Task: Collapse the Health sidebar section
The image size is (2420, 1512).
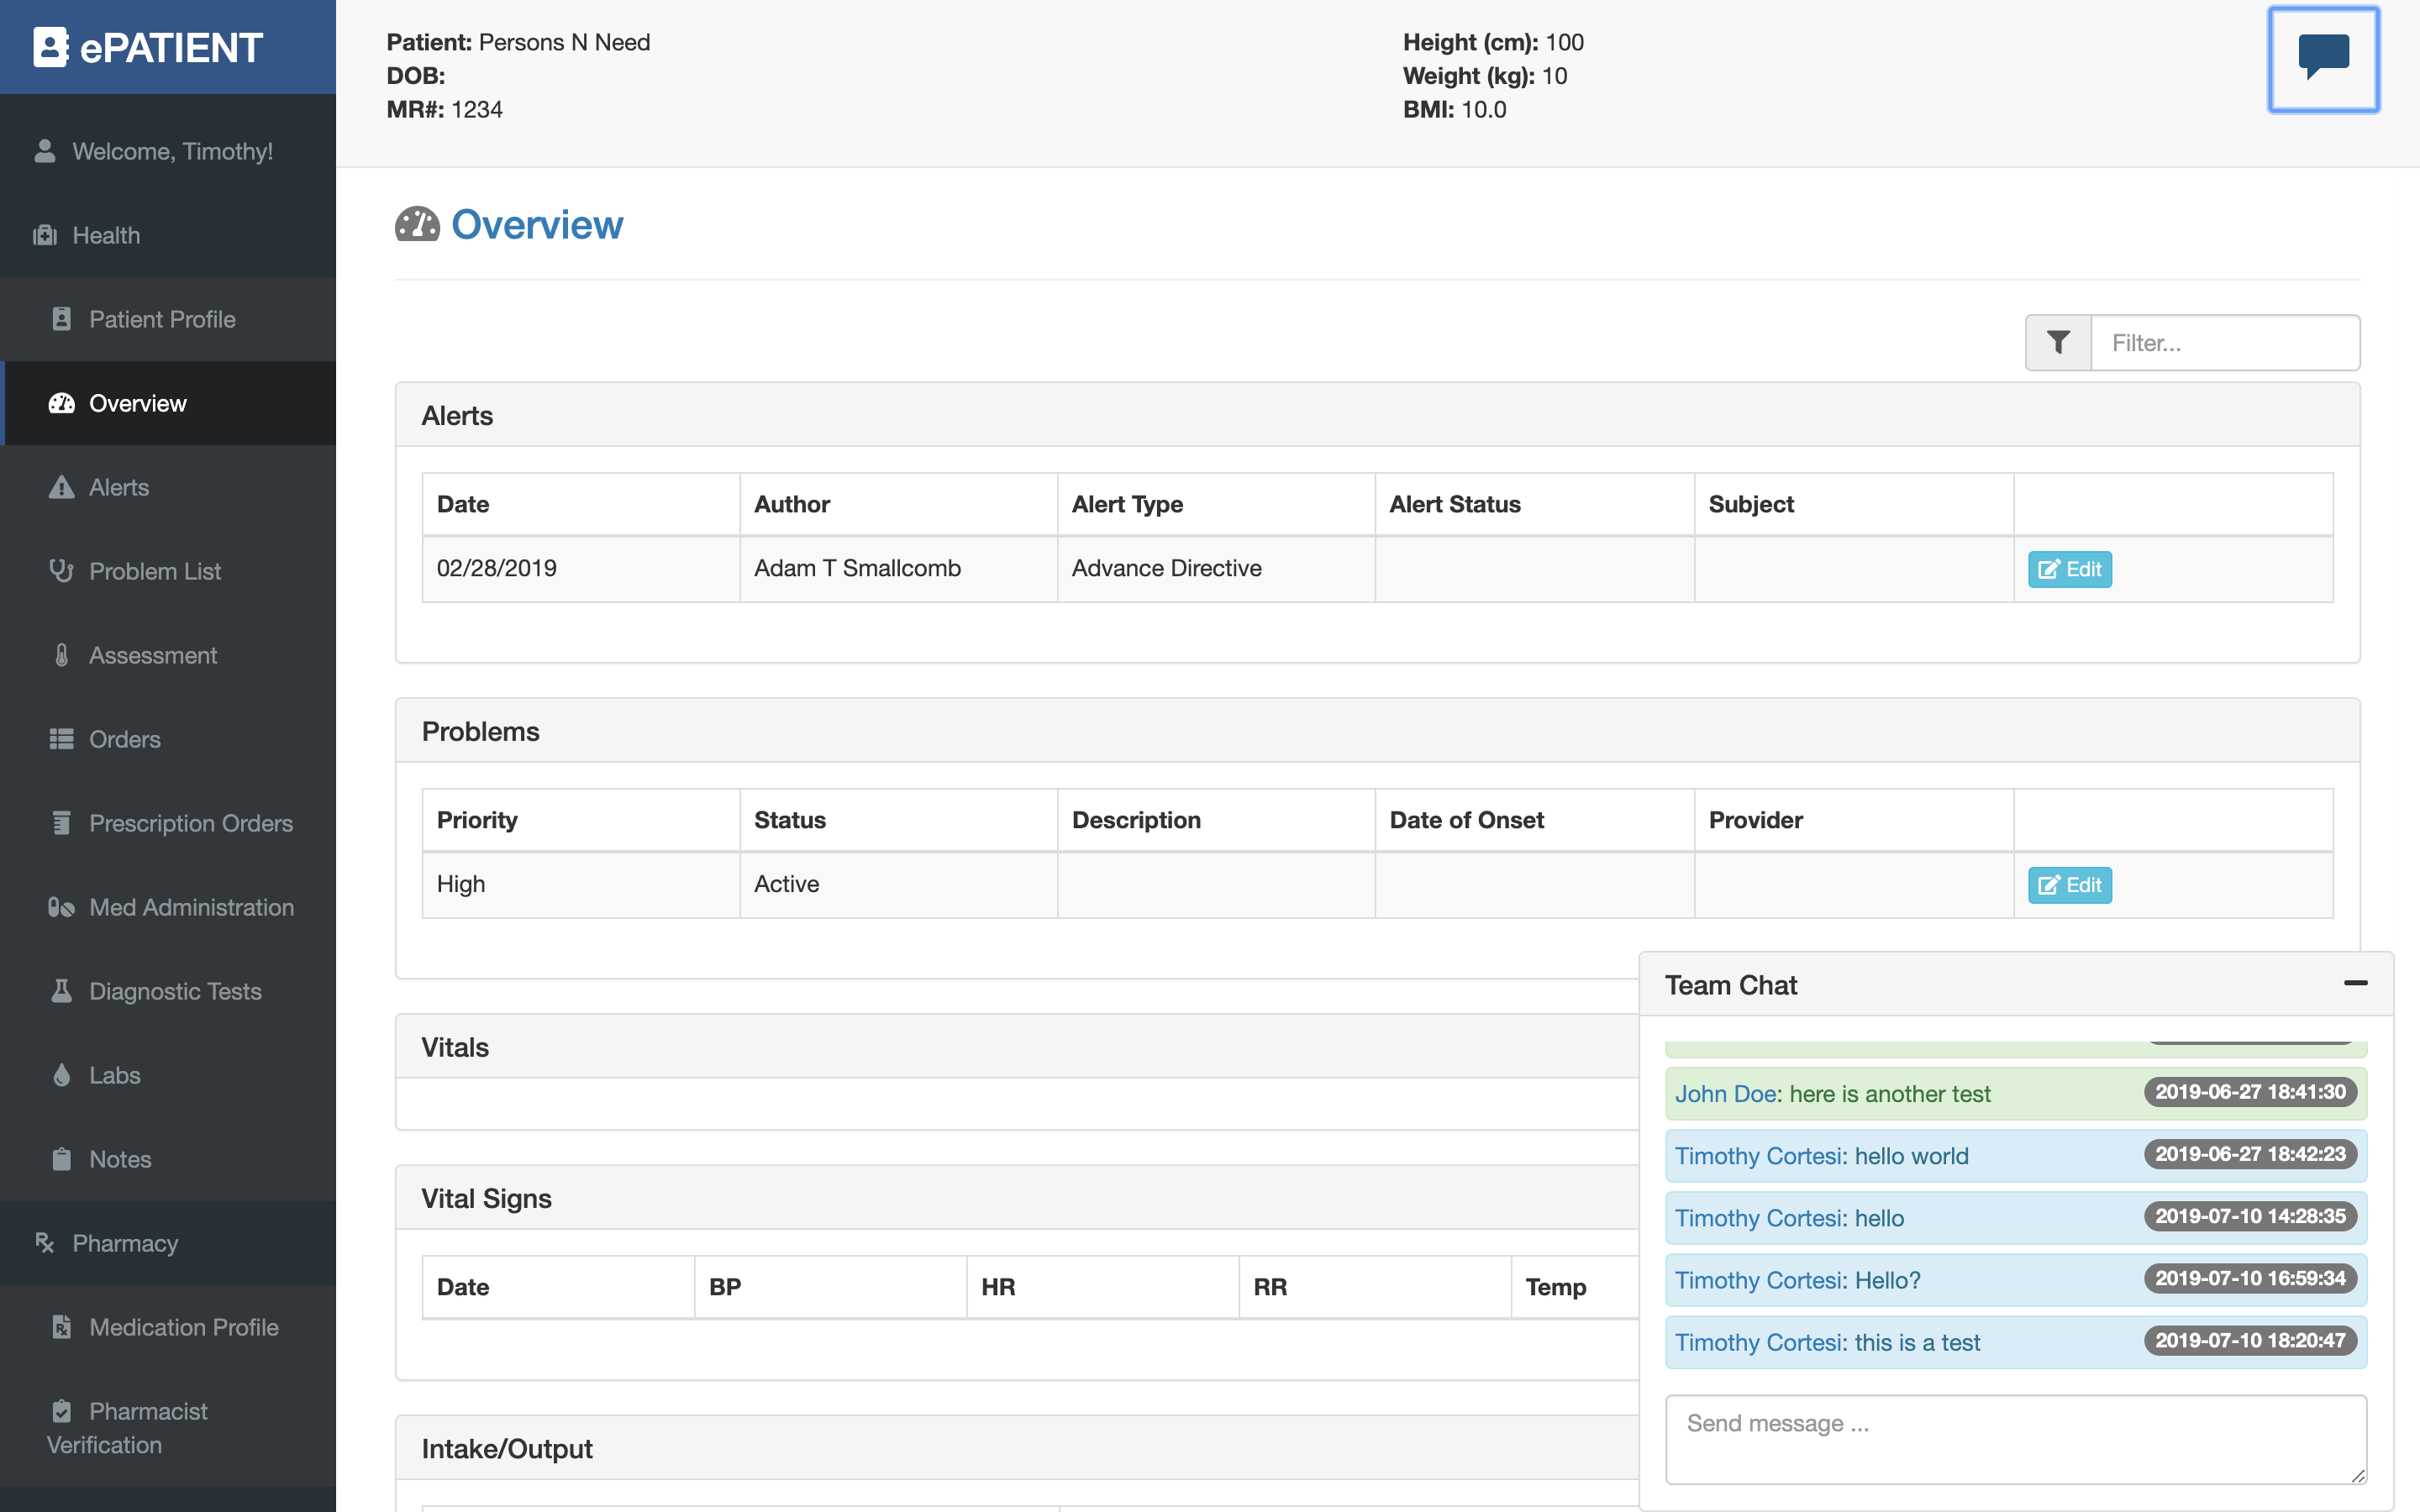Action: click(x=106, y=235)
